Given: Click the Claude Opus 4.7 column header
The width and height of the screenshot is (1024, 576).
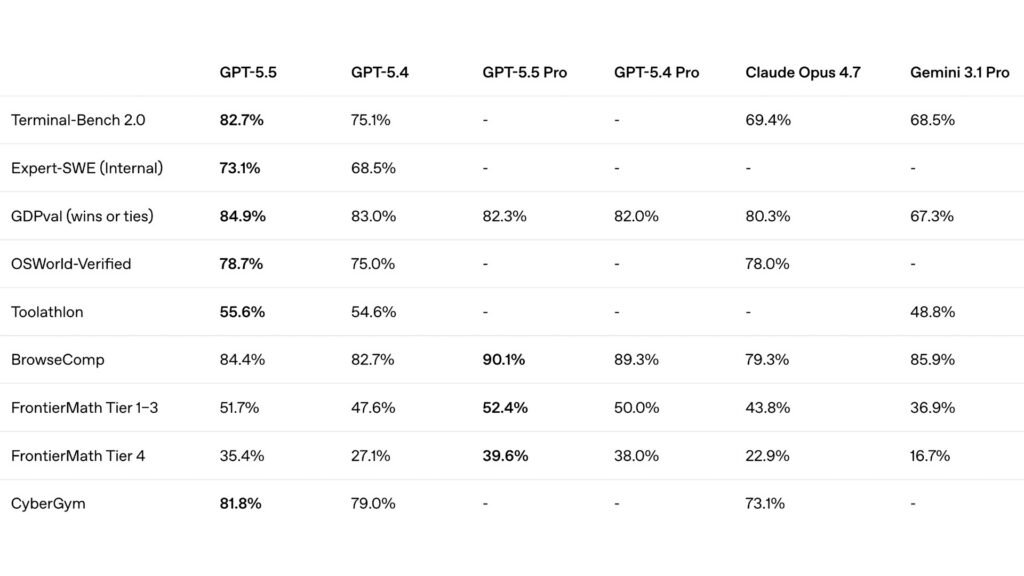Looking at the screenshot, I should tap(802, 73).
